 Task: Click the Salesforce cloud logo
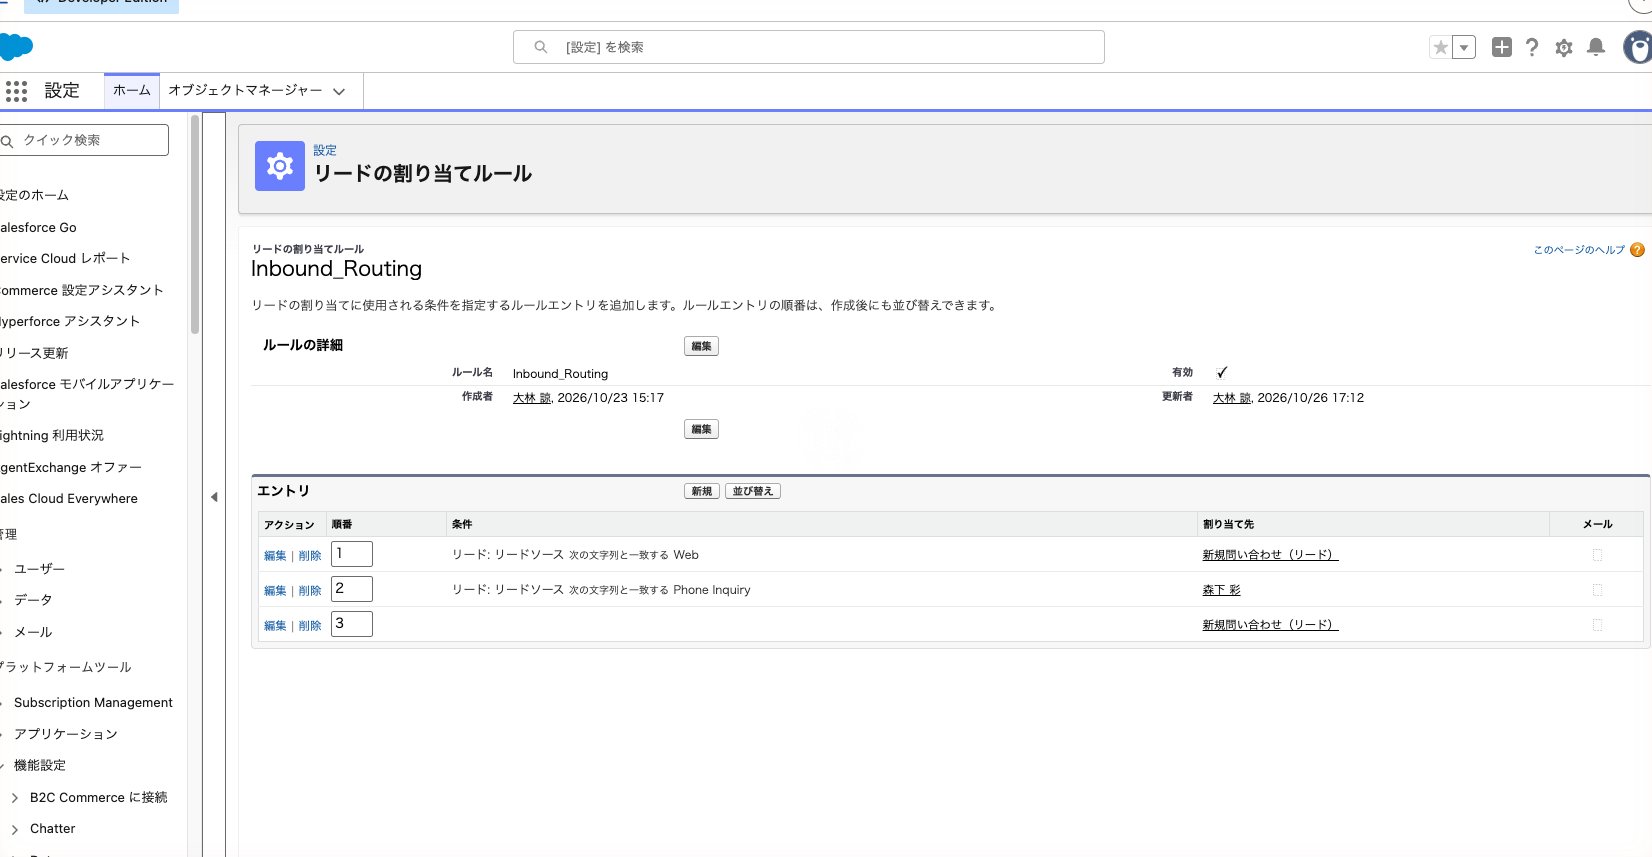[16, 47]
